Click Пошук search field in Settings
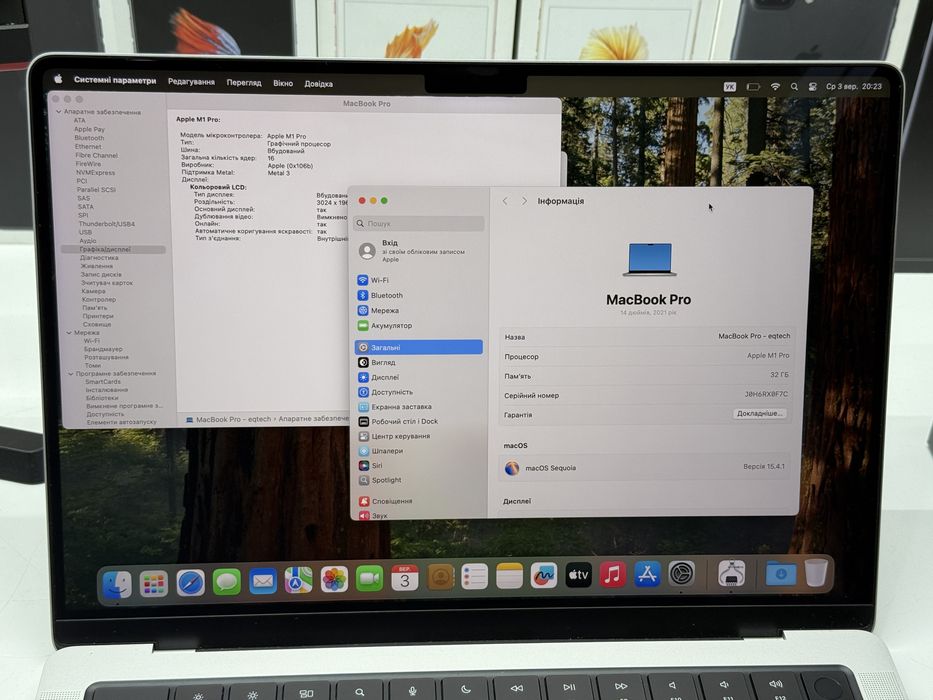Image resolution: width=933 pixels, height=700 pixels. tap(419, 224)
